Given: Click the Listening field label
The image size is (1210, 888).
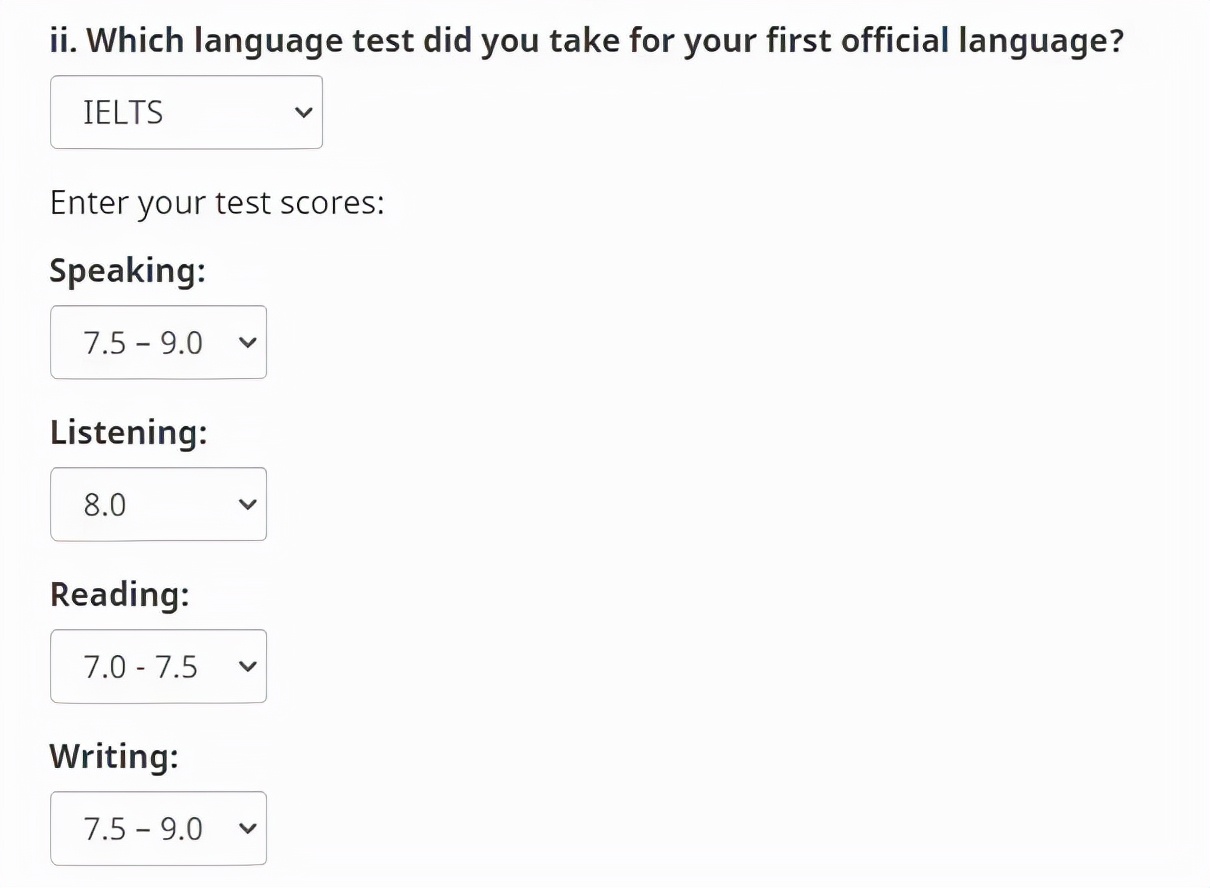Looking at the screenshot, I should [x=128, y=432].
